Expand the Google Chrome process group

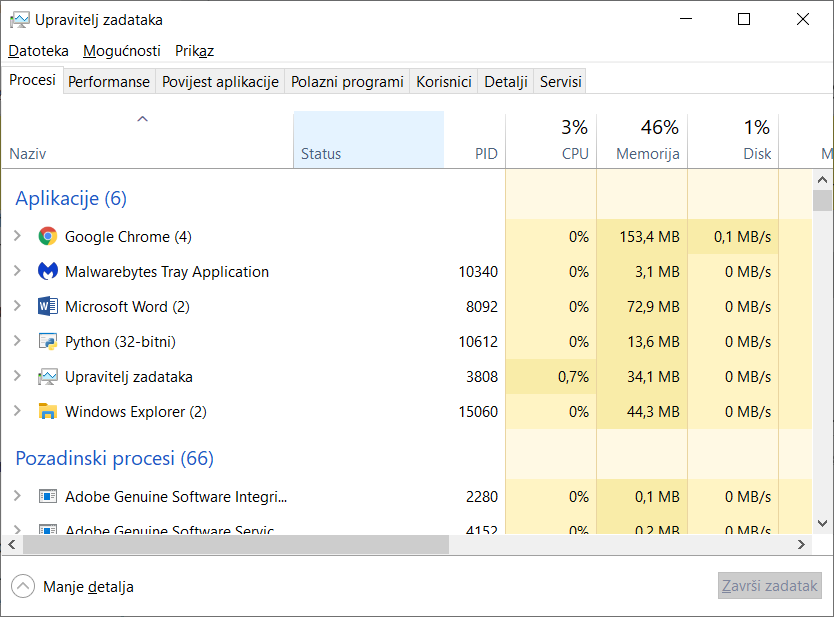(x=17, y=237)
